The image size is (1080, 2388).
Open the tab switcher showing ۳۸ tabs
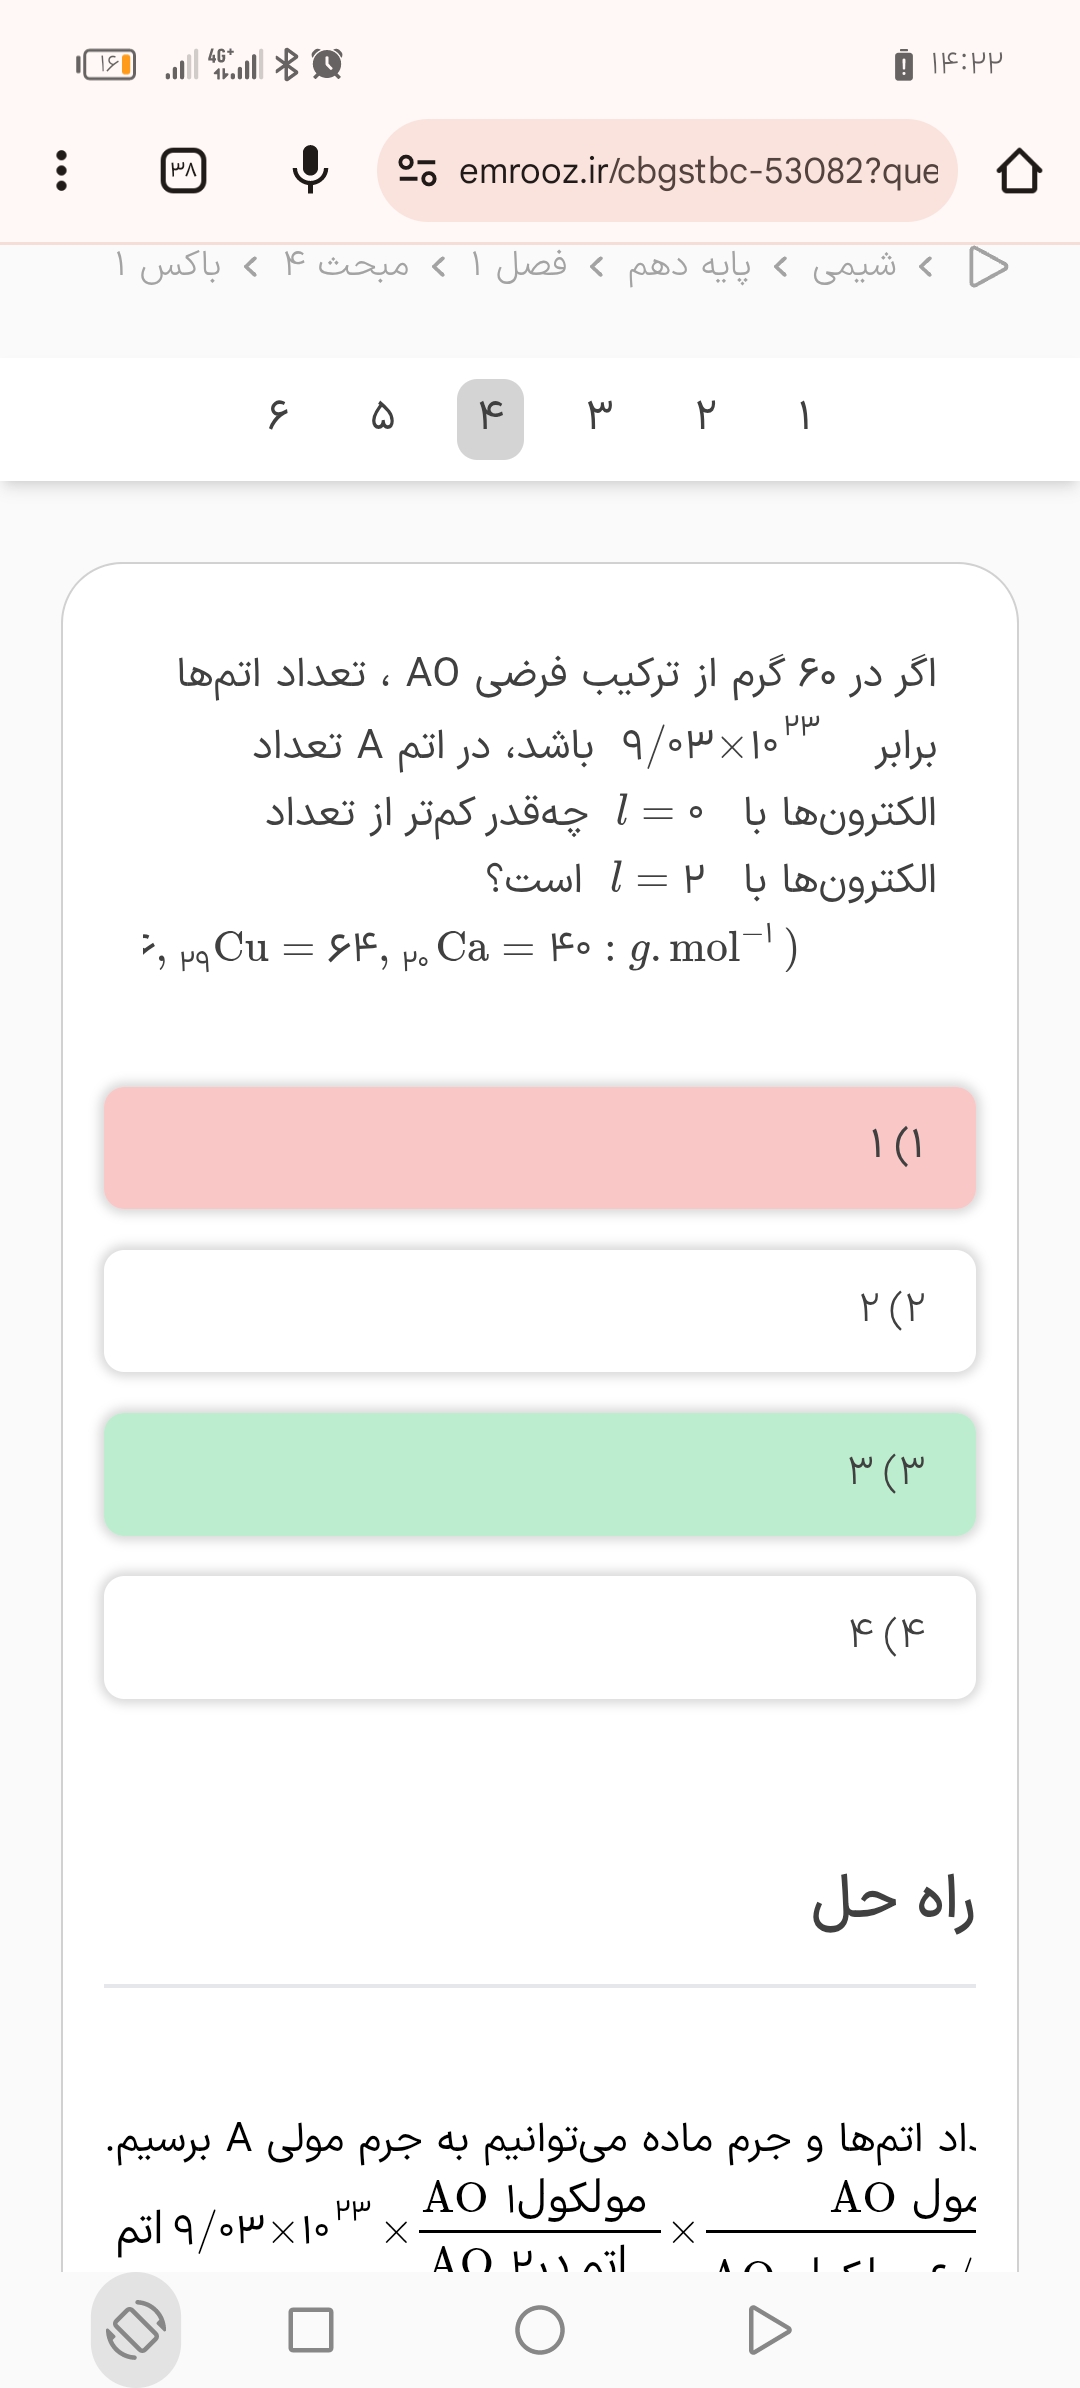pyautogui.click(x=184, y=171)
